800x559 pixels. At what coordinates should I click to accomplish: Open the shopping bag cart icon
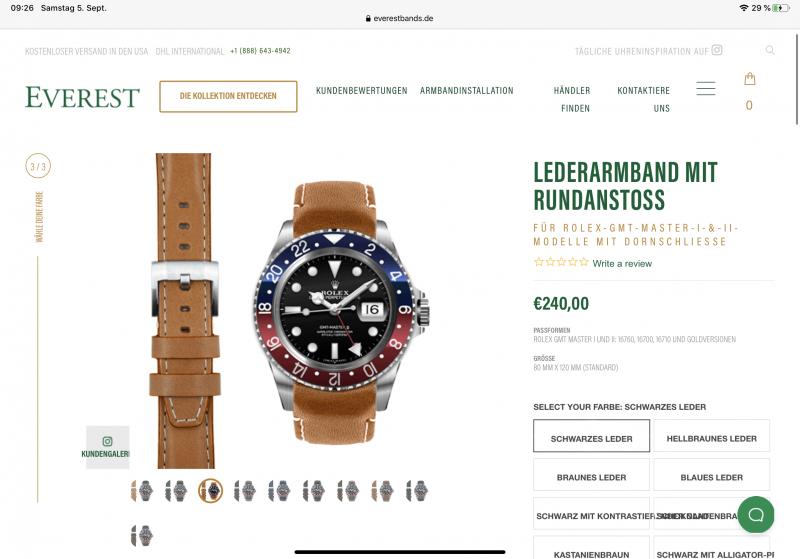749,79
